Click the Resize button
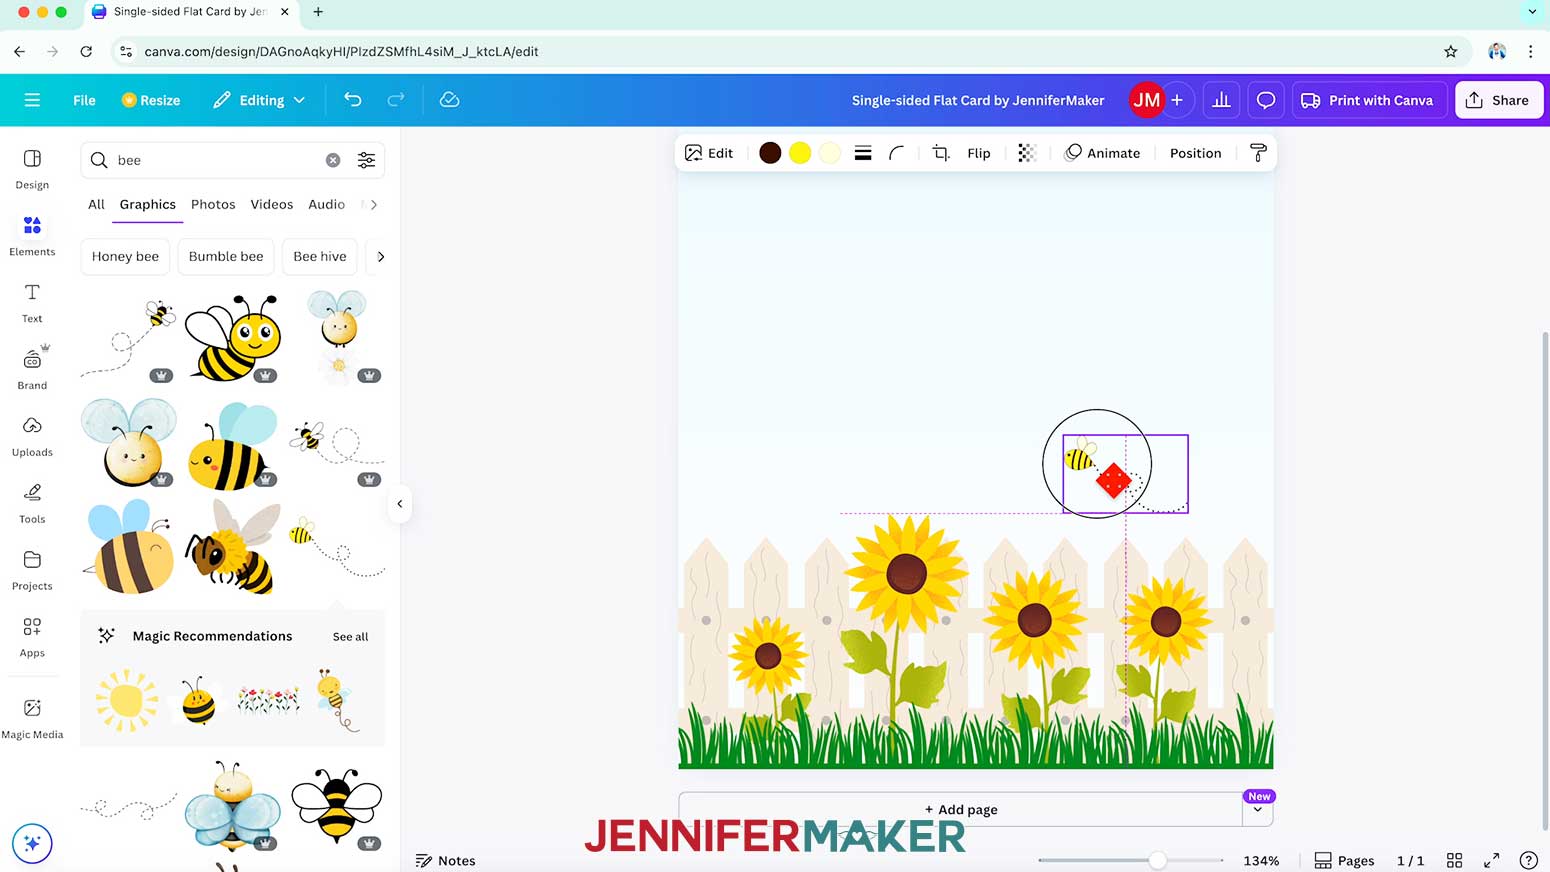 tap(151, 100)
